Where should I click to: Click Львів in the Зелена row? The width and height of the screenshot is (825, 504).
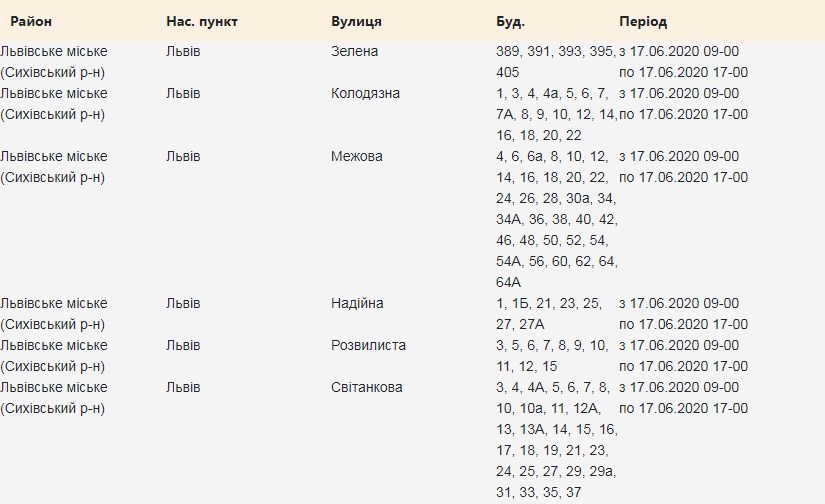click(x=183, y=51)
